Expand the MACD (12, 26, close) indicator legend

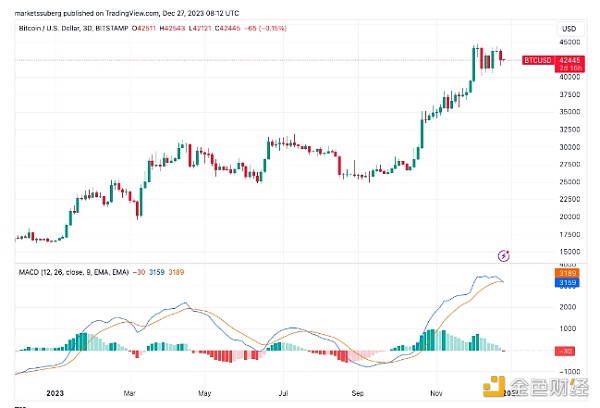point(59,271)
